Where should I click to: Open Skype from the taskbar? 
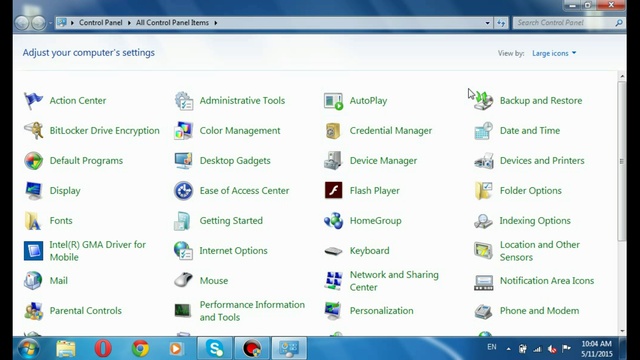coord(215,349)
